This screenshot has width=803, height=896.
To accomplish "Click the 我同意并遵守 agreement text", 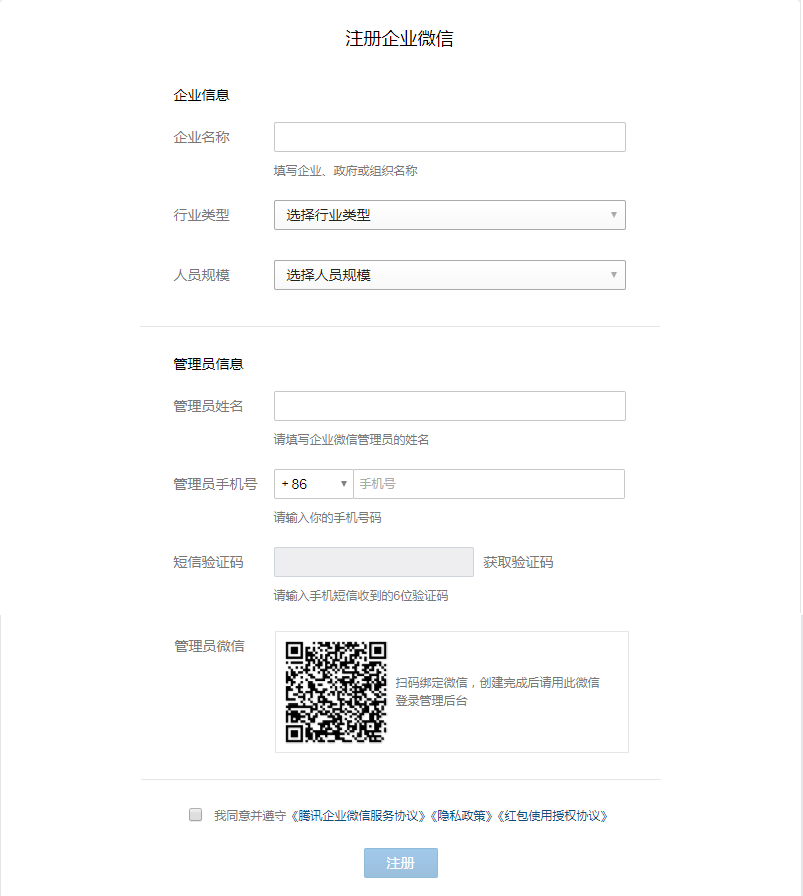I will click(x=250, y=815).
